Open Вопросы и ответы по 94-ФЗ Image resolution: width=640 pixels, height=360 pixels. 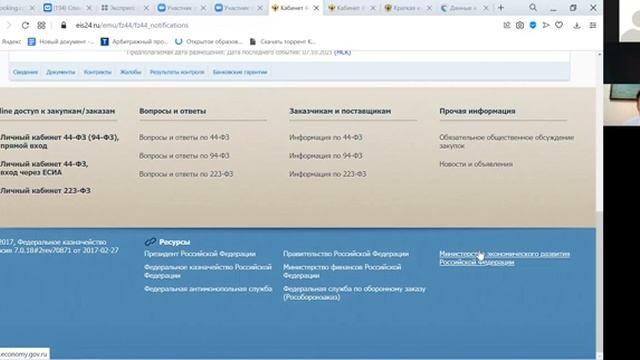point(184,156)
